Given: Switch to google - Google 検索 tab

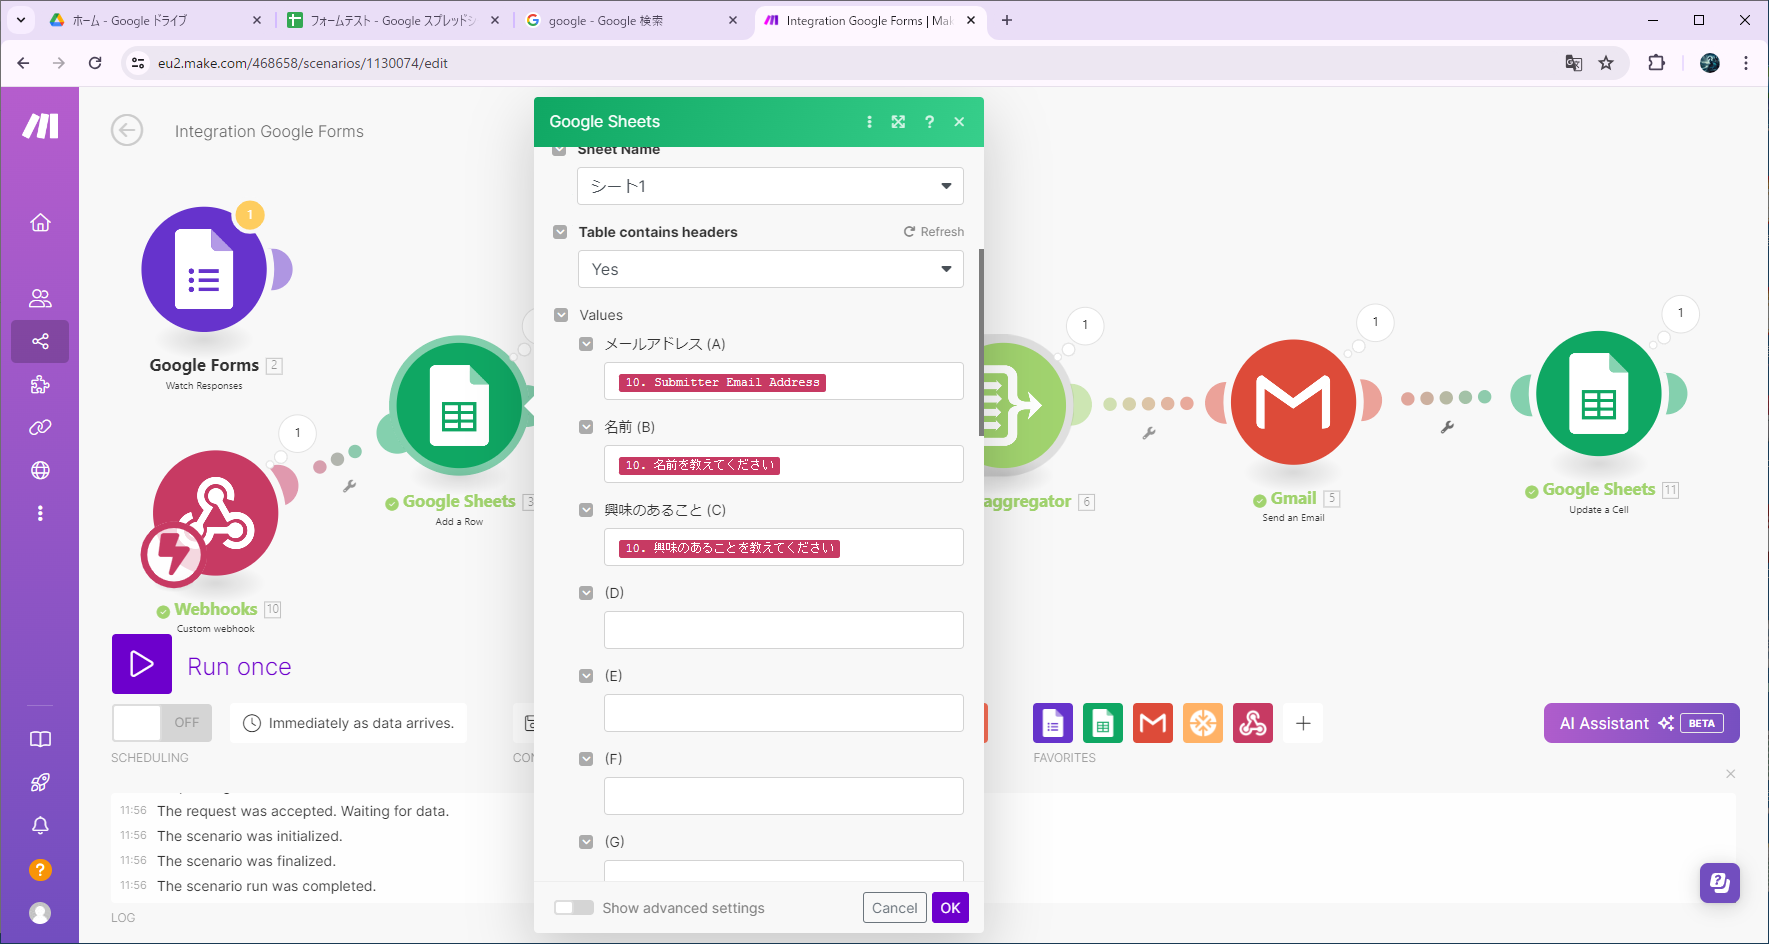Looking at the screenshot, I should [x=631, y=20].
